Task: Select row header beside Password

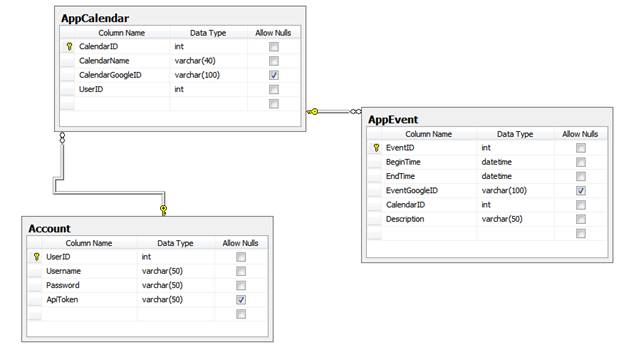Action: pos(35,286)
